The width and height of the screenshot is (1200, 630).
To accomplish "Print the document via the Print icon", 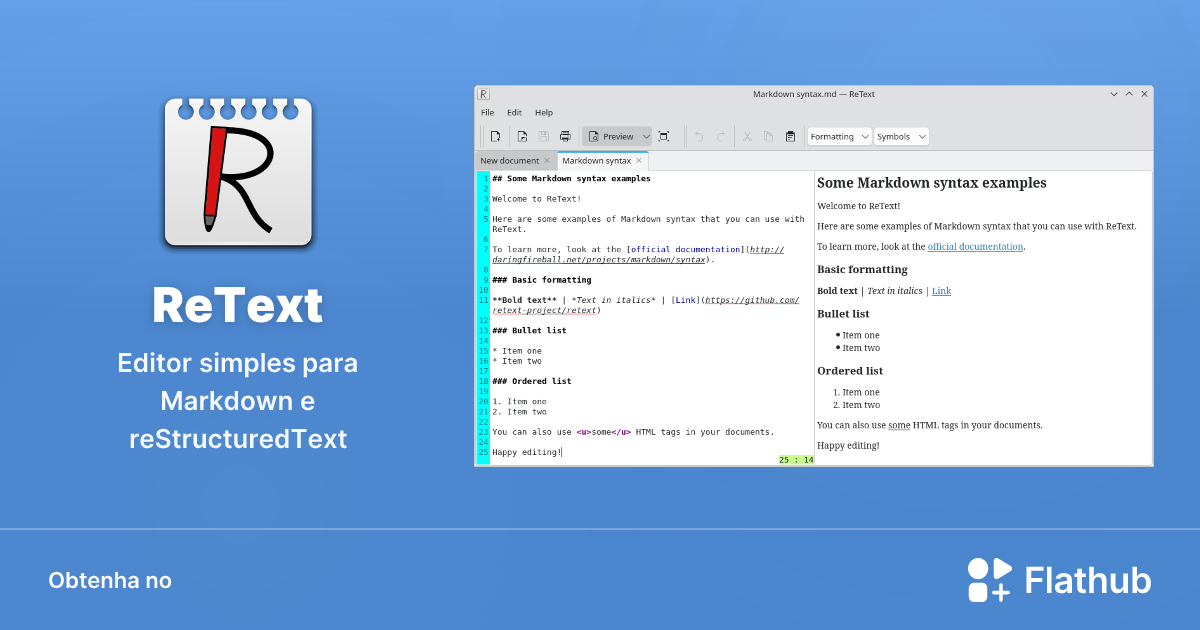I will tap(565, 136).
